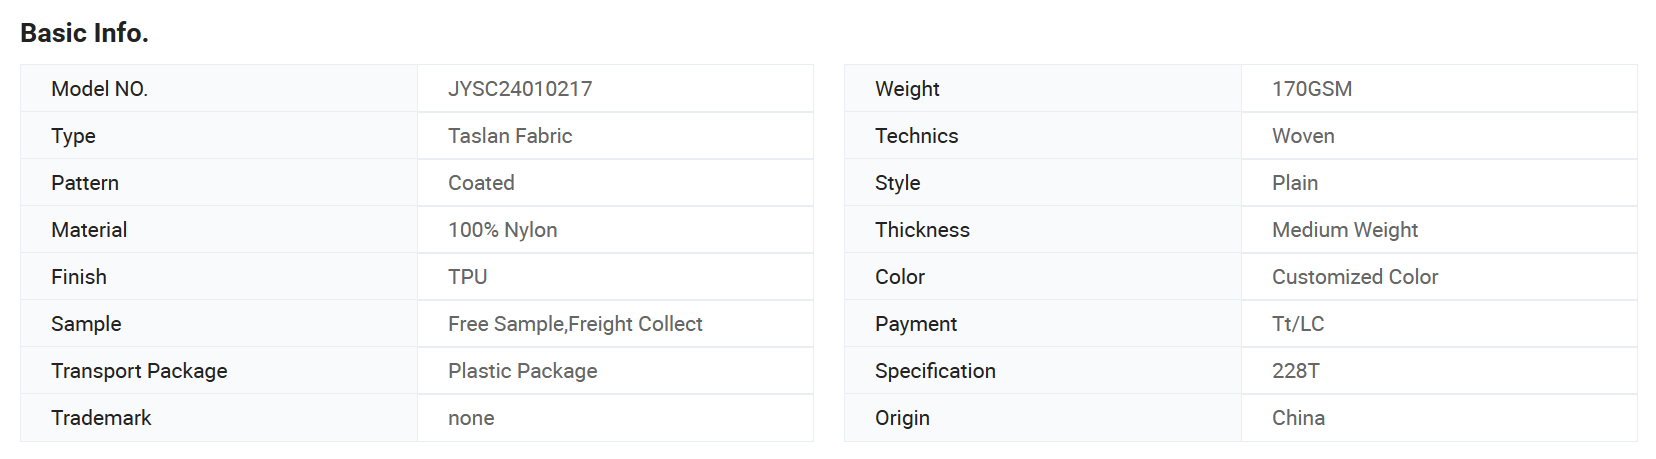Click the China origin value
Image resolution: width=1656 pixels, height=459 pixels.
coord(1298,418)
